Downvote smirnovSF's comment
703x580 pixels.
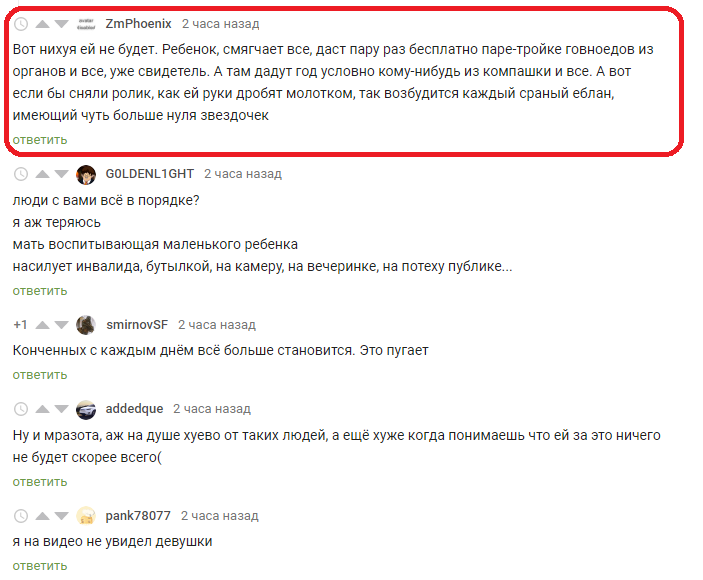(x=61, y=325)
